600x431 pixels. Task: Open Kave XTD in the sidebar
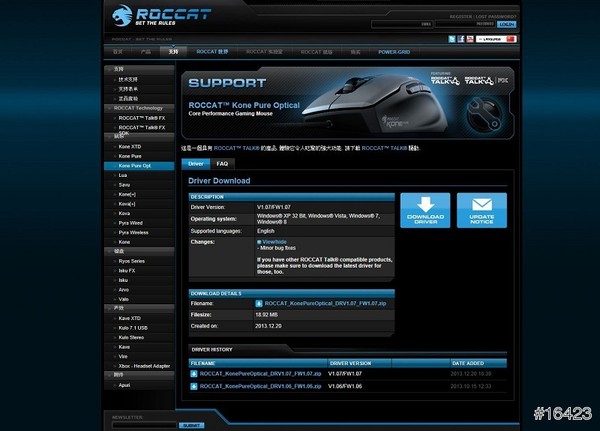coord(130,318)
